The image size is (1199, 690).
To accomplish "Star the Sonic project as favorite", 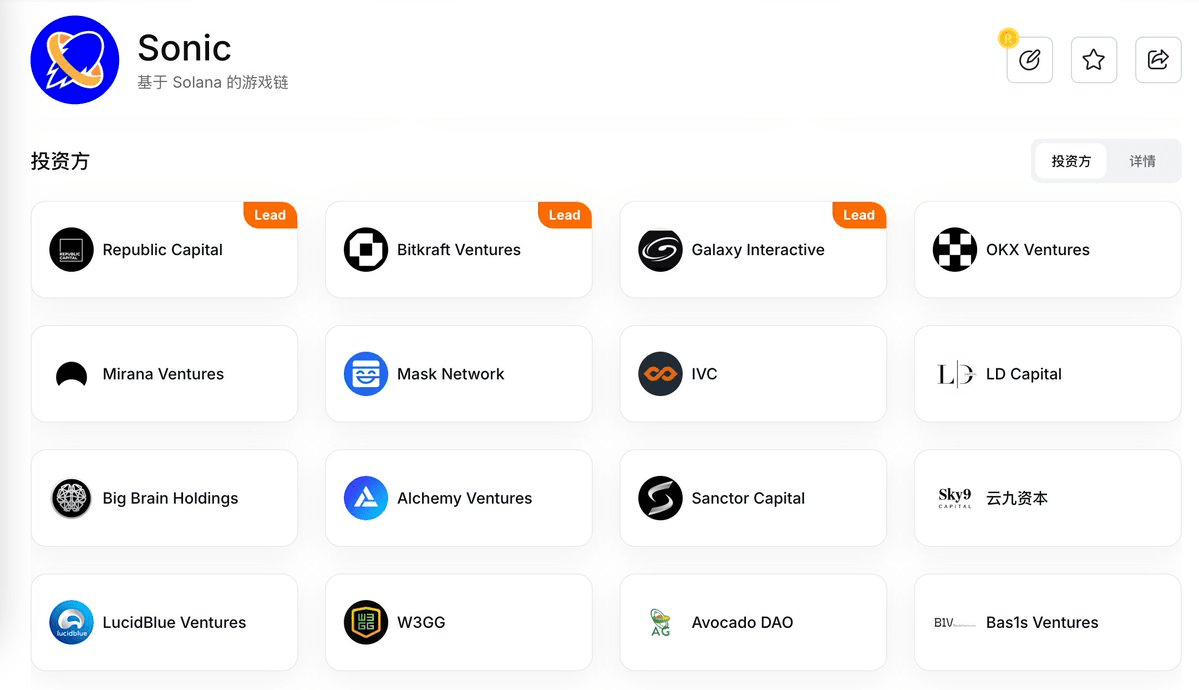I will (x=1093, y=60).
